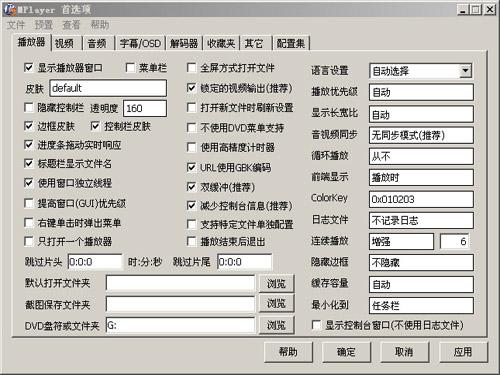
Task: Click the 确定 button
Action: coord(346,352)
